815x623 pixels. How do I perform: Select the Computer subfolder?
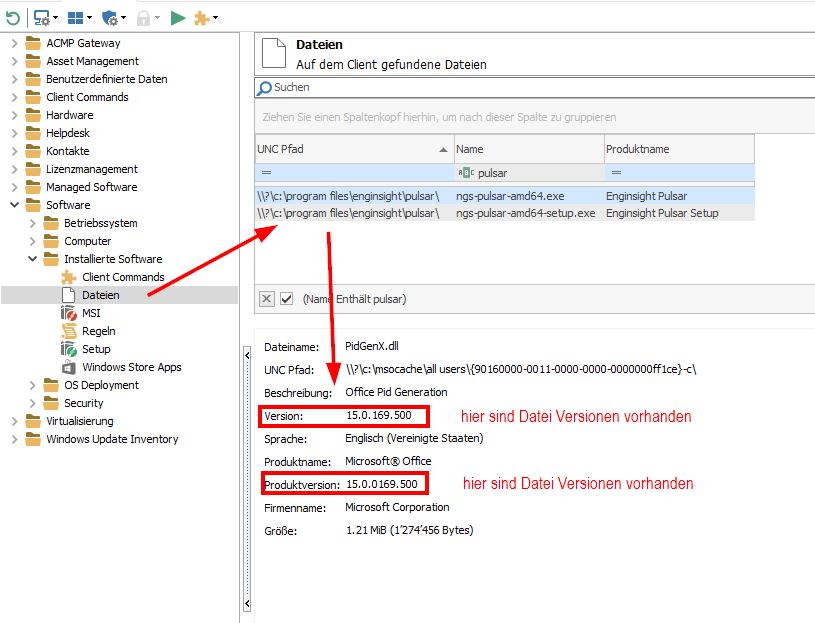pyautogui.click(x=87, y=242)
